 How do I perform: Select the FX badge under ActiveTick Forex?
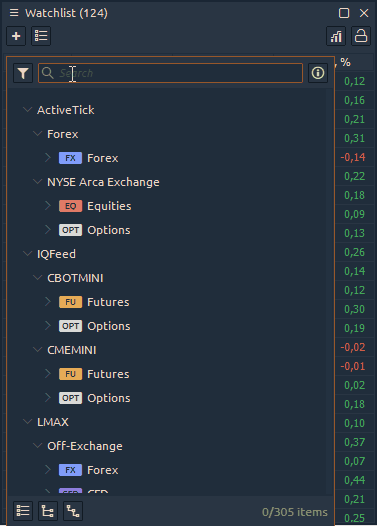[70, 158]
